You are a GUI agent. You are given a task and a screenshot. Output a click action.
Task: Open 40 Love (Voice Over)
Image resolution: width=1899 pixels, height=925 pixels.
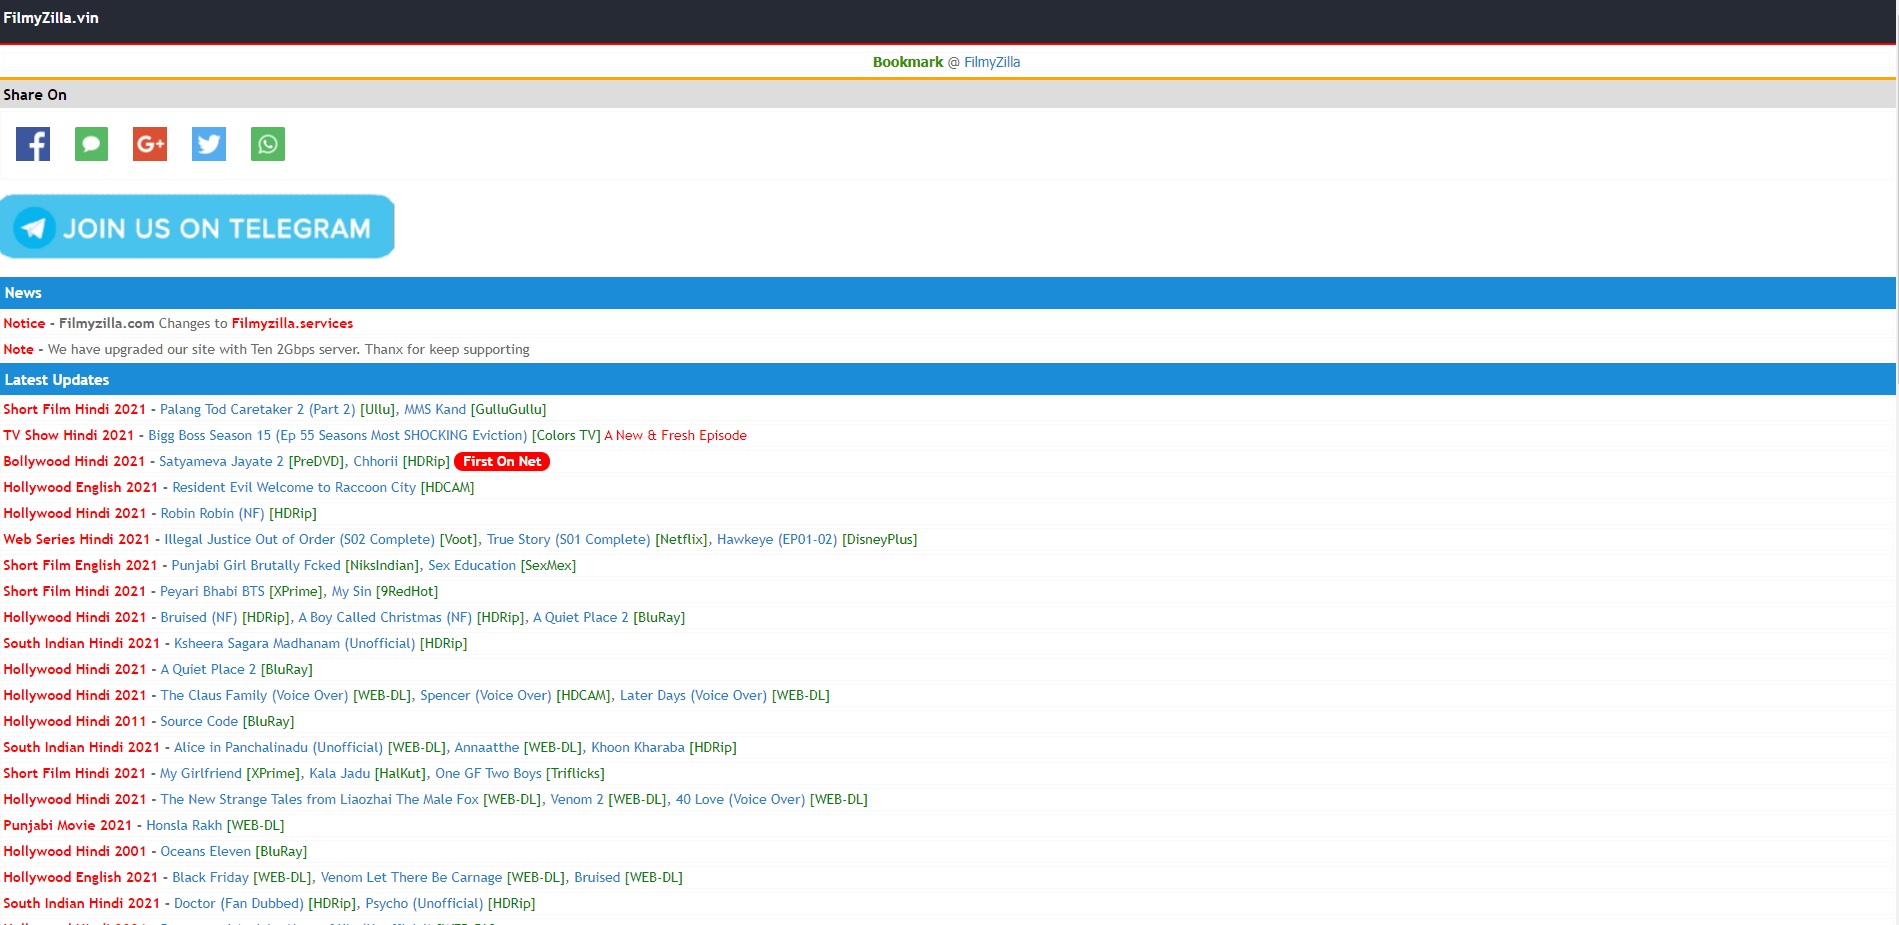pos(740,799)
